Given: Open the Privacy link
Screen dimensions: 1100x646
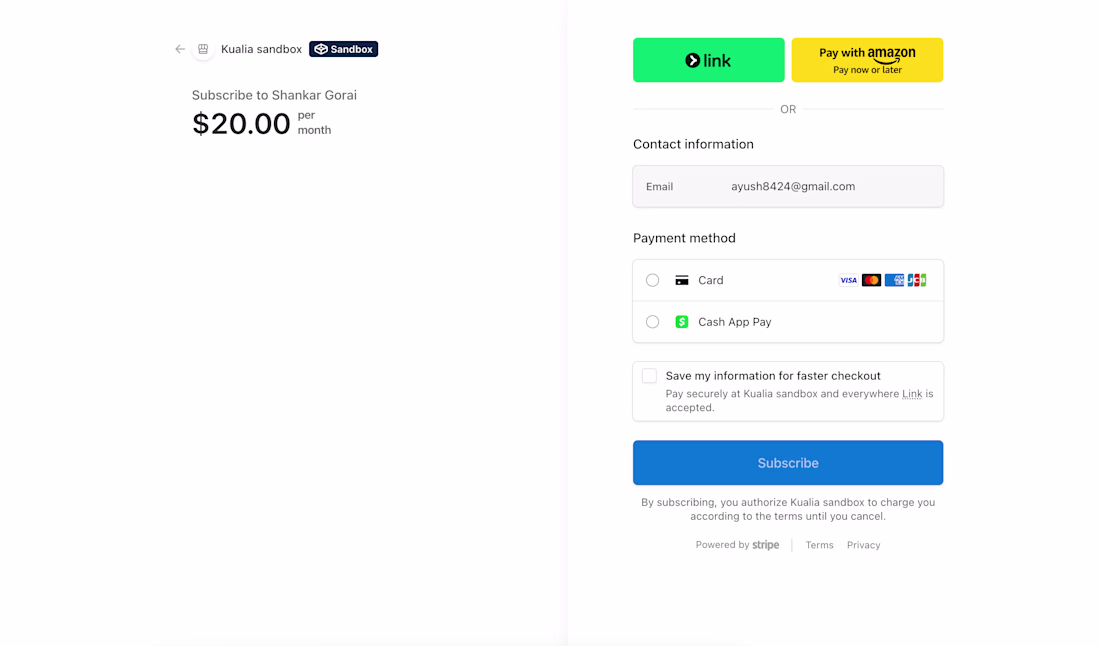Looking at the screenshot, I should click(x=863, y=545).
